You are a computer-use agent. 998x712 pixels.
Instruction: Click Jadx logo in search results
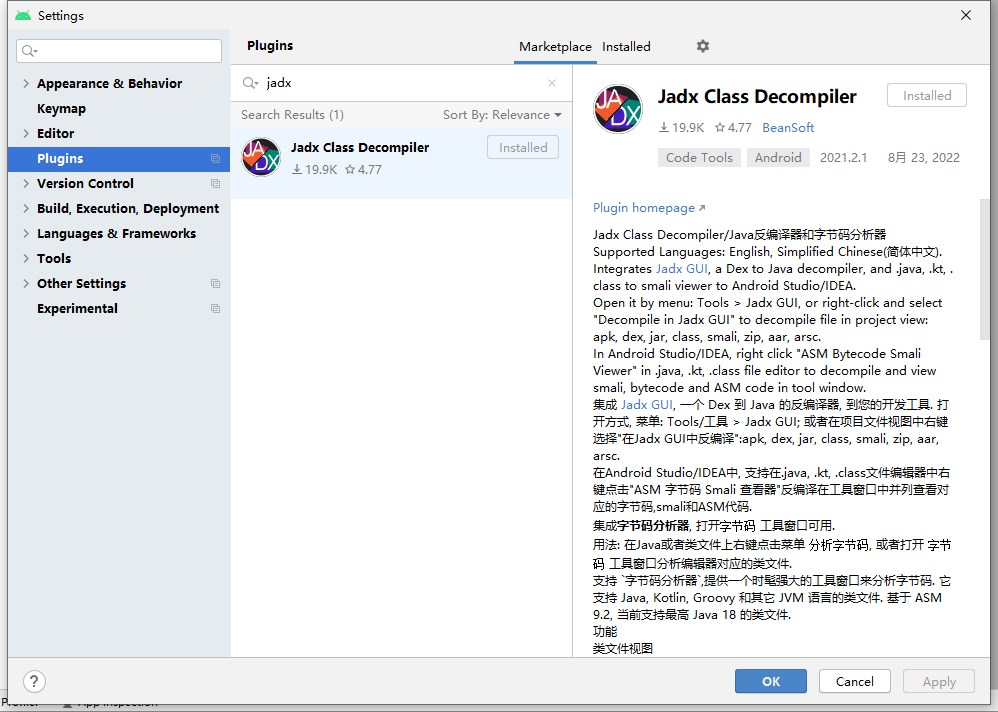coord(261,157)
